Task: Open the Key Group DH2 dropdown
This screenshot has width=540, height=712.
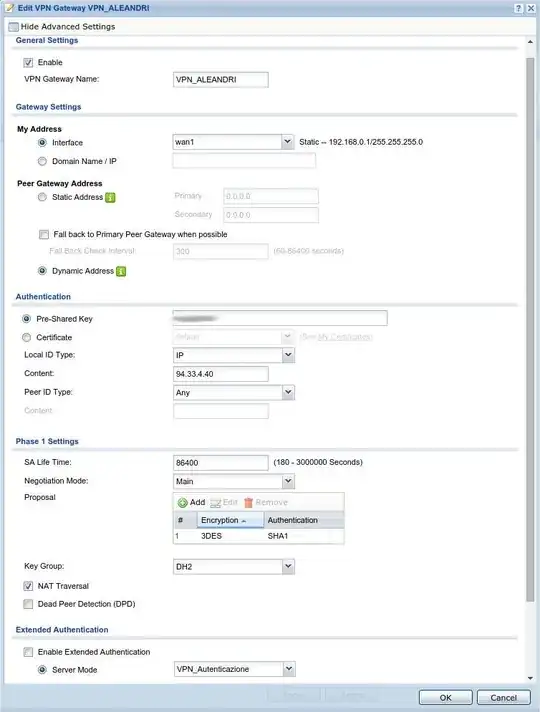Action: tap(288, 566)
